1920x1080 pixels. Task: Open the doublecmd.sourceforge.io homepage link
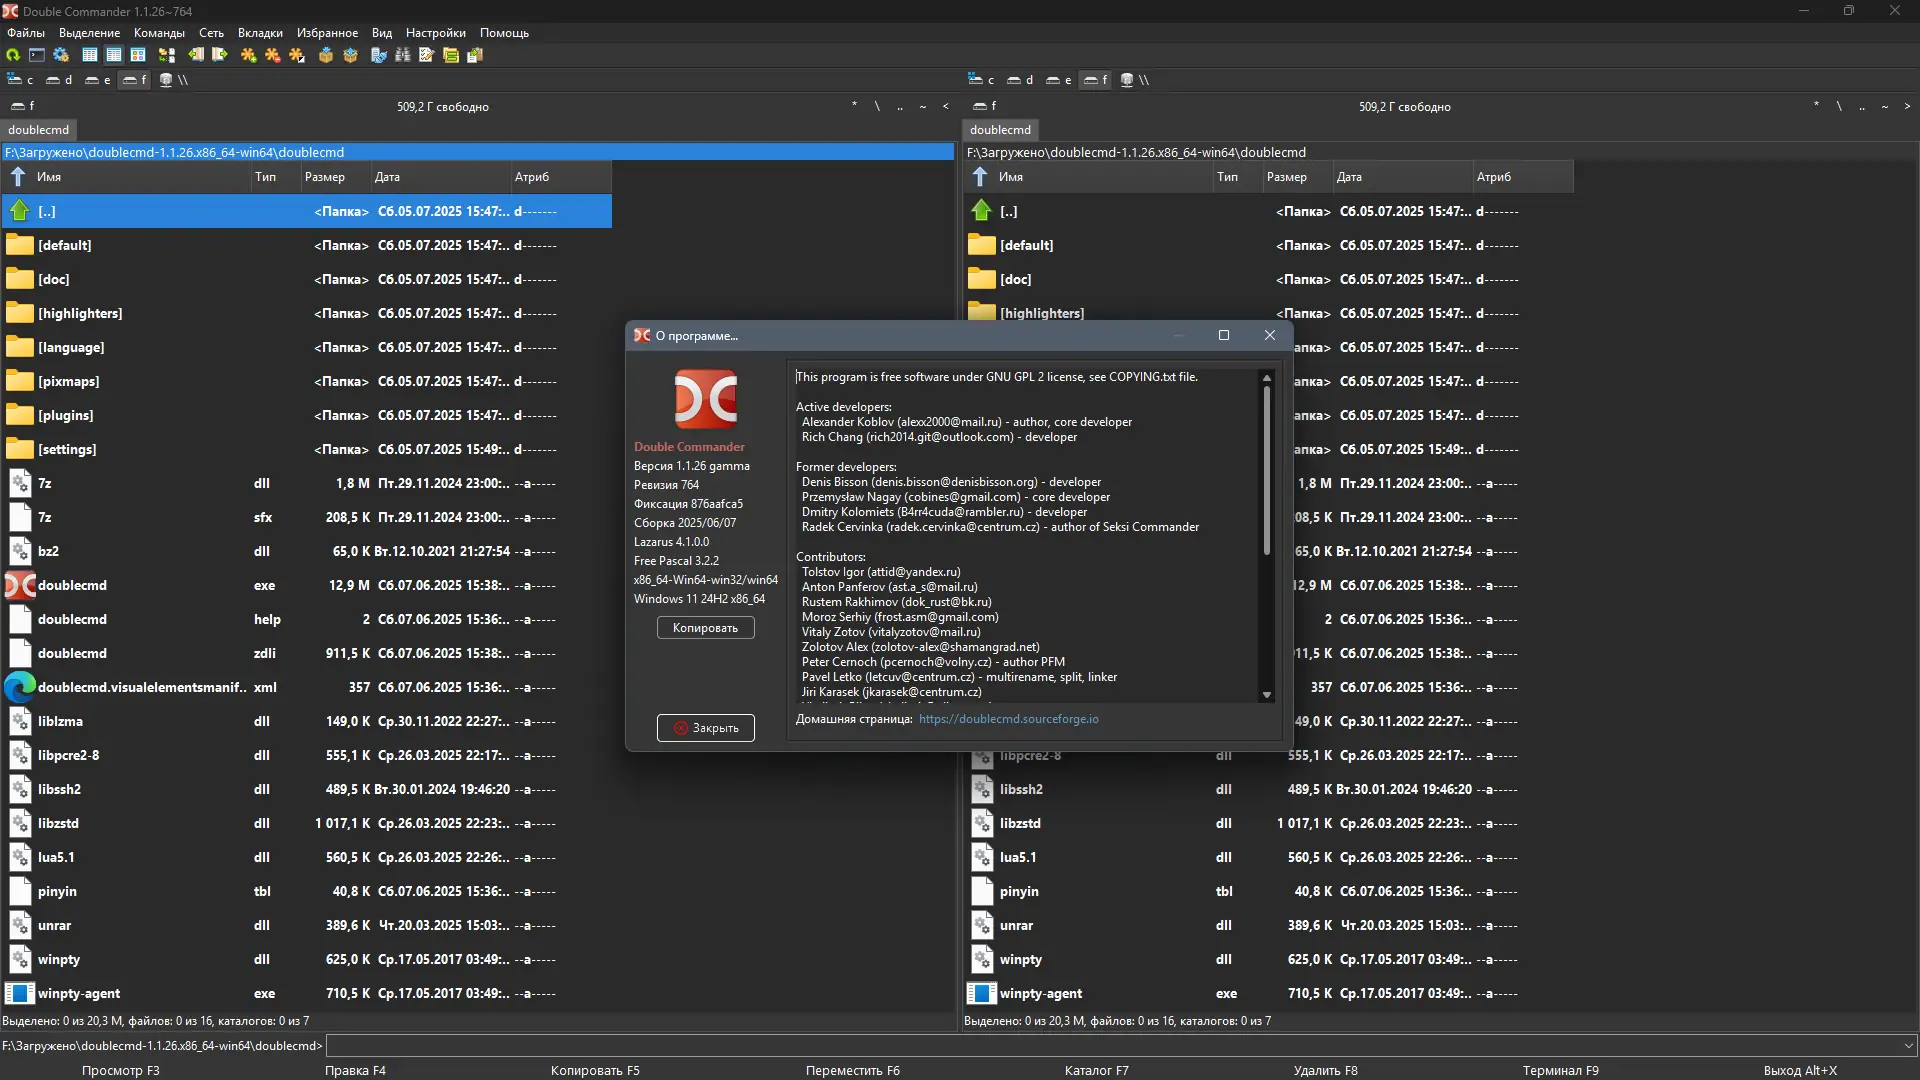point(1008,719)
